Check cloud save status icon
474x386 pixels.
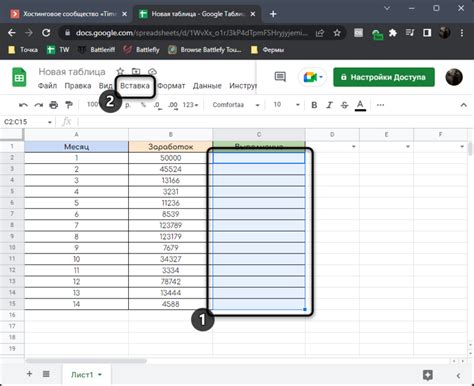(x=152, y=71)
